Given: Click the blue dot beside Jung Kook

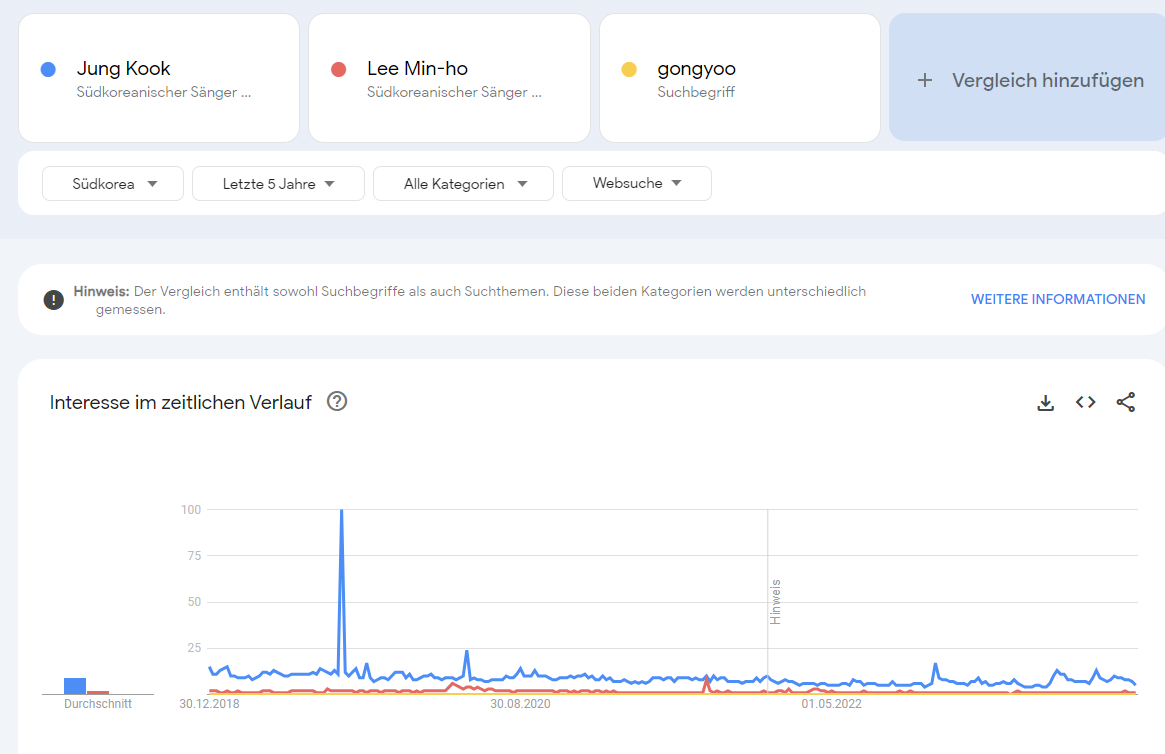Looking at the screenshot, I should [x=47, y=69].
